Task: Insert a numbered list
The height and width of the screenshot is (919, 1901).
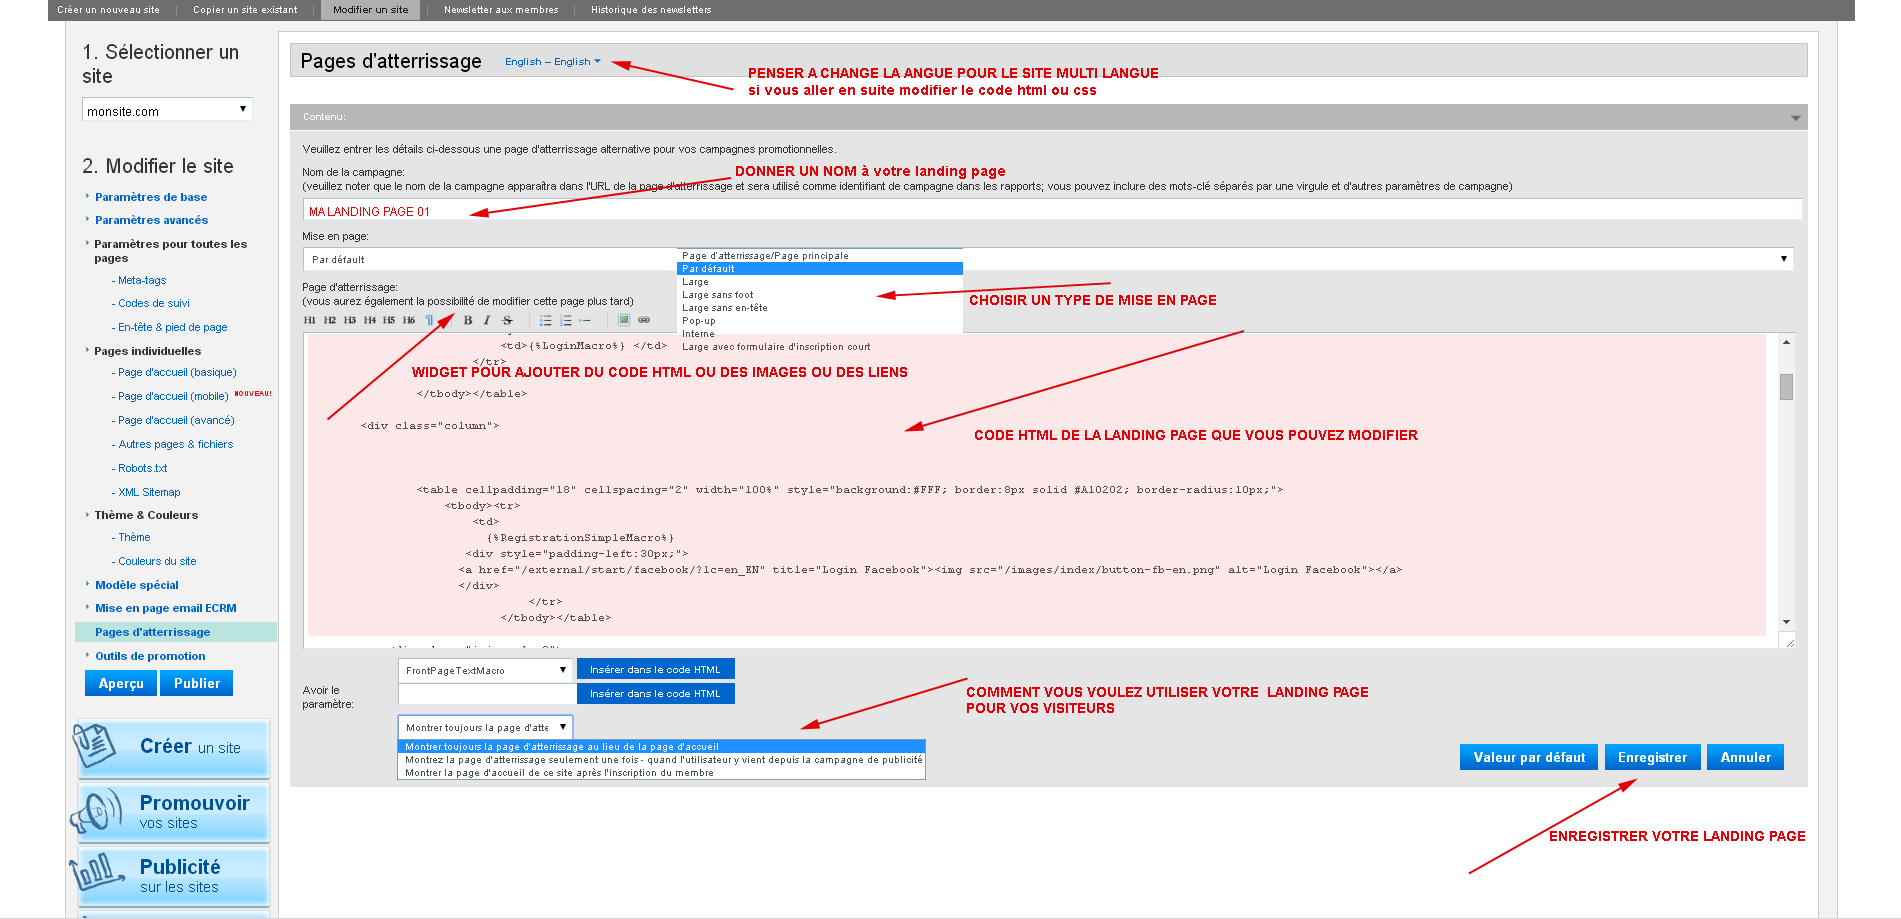Action: 565,320
